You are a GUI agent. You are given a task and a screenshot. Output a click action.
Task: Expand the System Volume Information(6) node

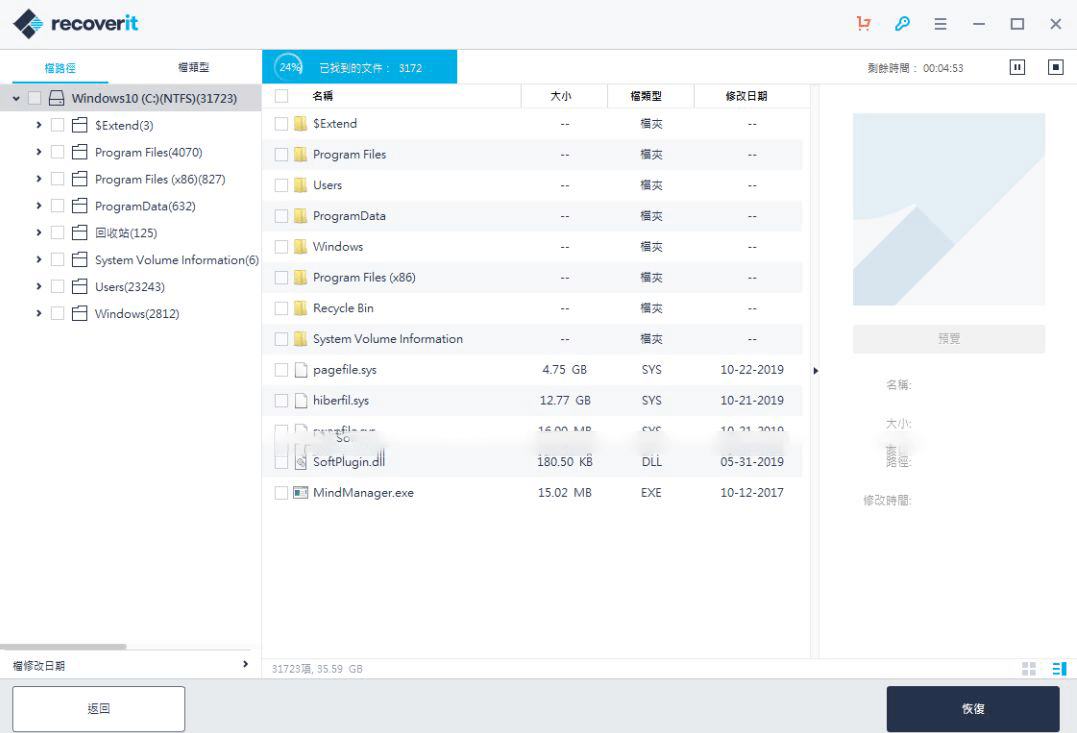pyautogui.click(x=38, y=260)
